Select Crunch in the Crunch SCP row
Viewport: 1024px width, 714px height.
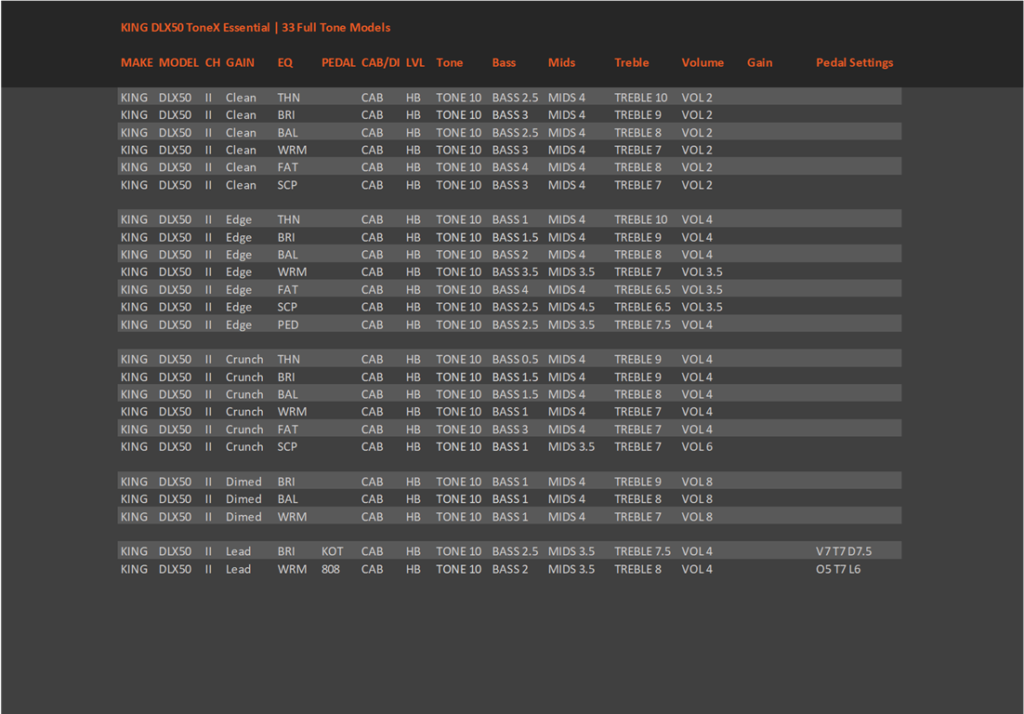244,447
